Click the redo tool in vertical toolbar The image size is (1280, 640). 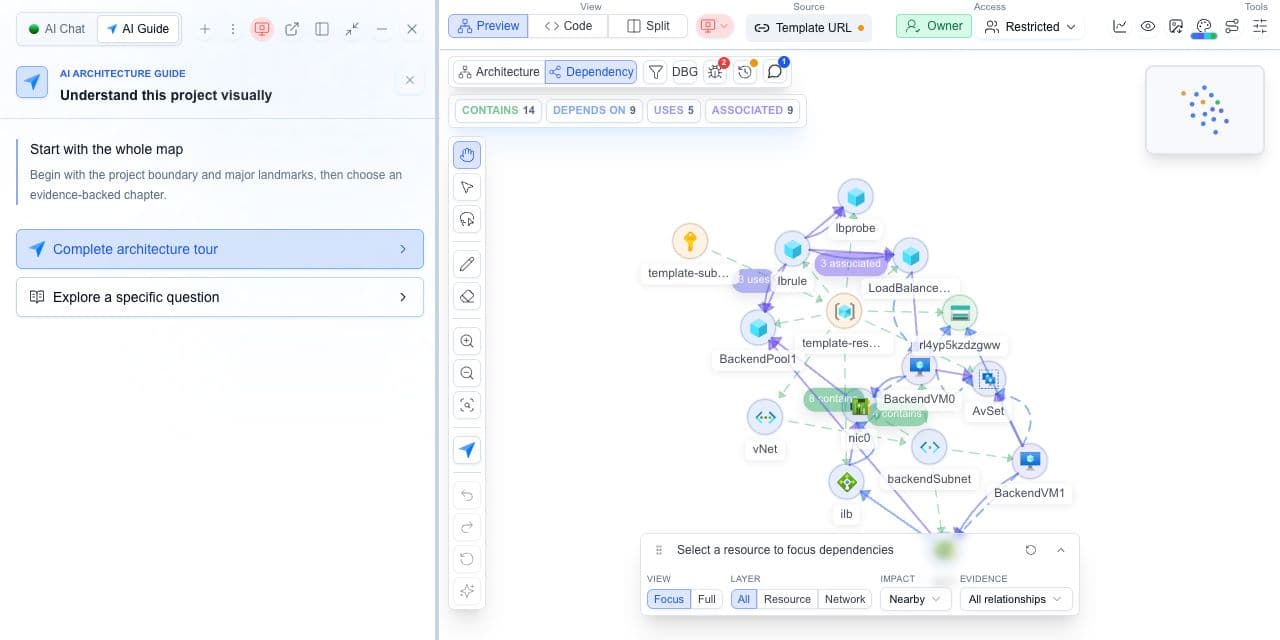467,527
